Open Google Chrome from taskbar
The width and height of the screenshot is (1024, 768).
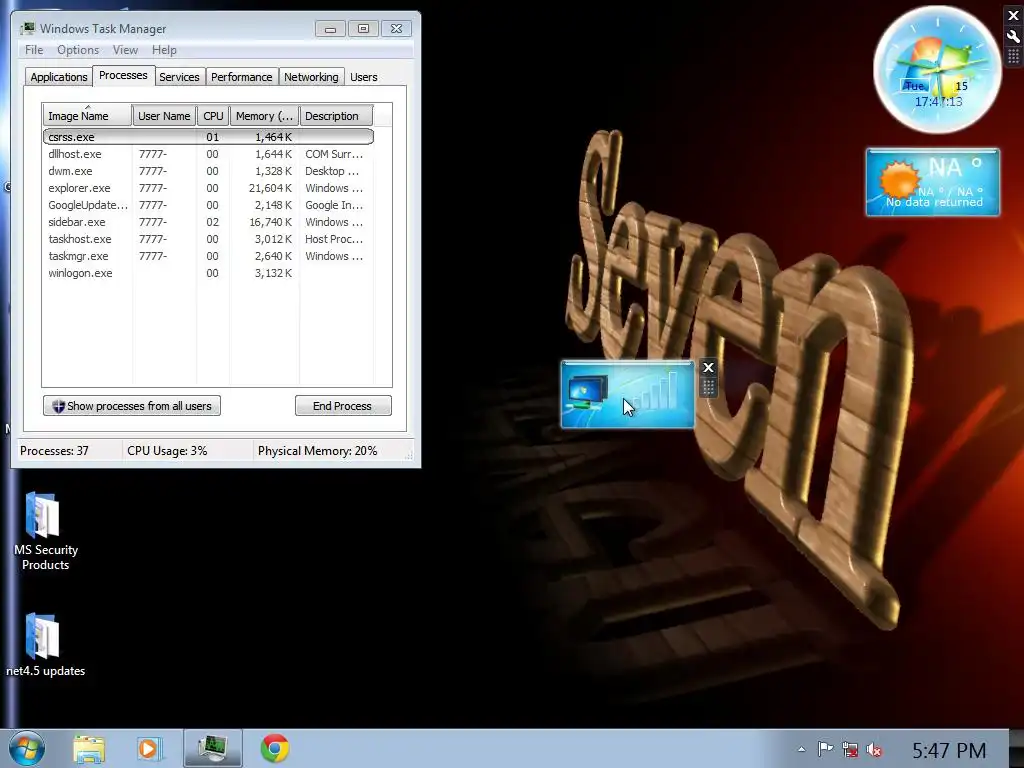pyautogui.click(x=275, y=748)
